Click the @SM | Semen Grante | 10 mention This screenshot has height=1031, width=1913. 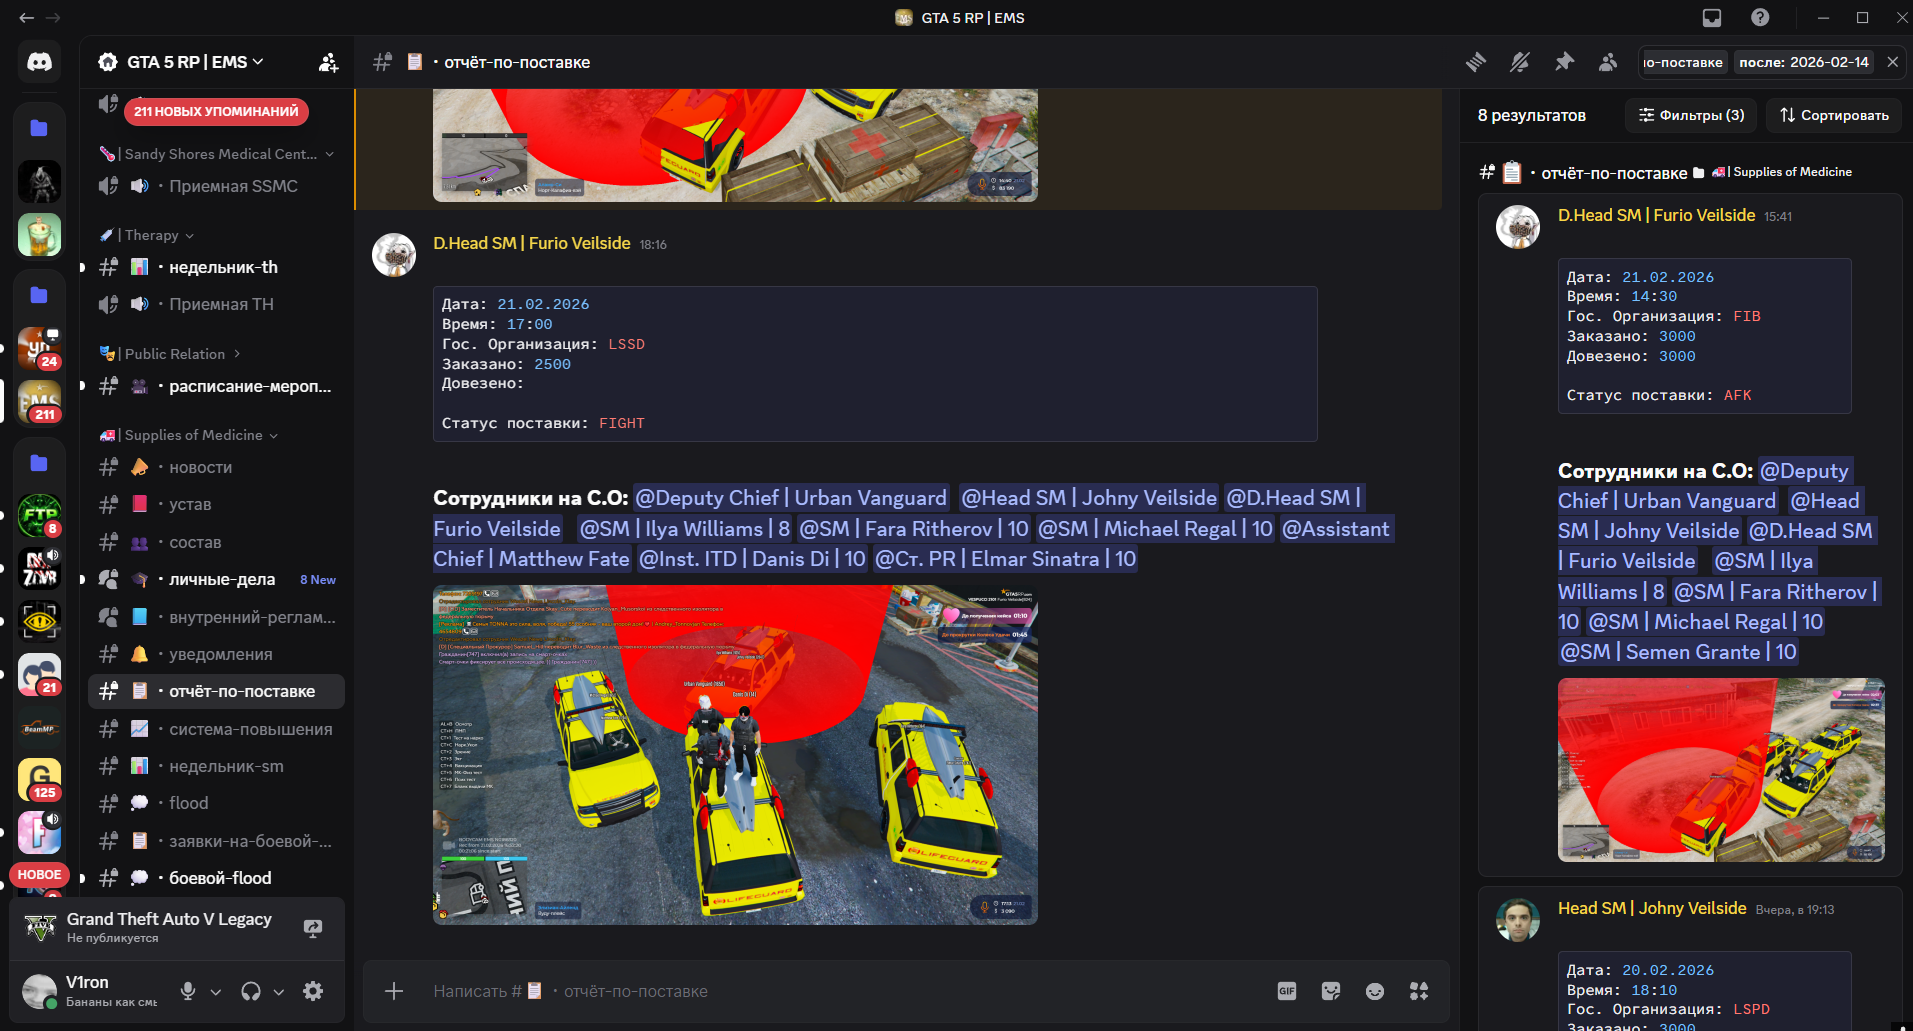point(1678,652)
